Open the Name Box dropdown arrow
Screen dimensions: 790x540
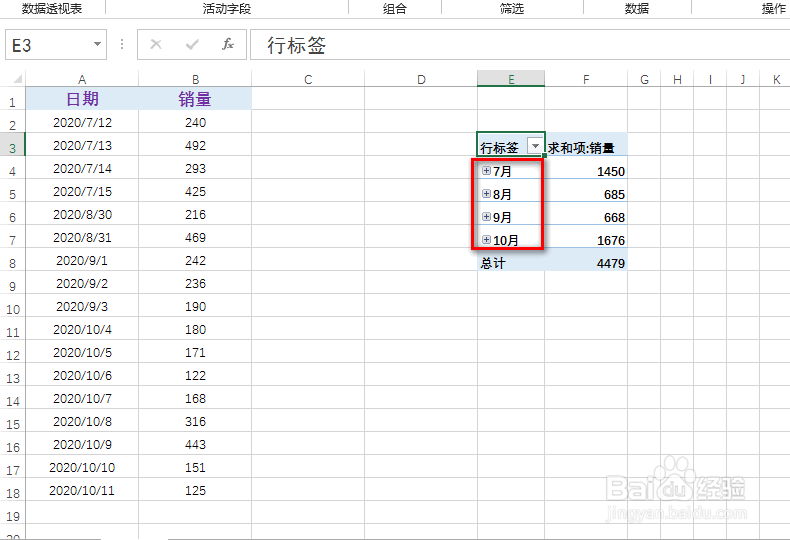(97, 44)
